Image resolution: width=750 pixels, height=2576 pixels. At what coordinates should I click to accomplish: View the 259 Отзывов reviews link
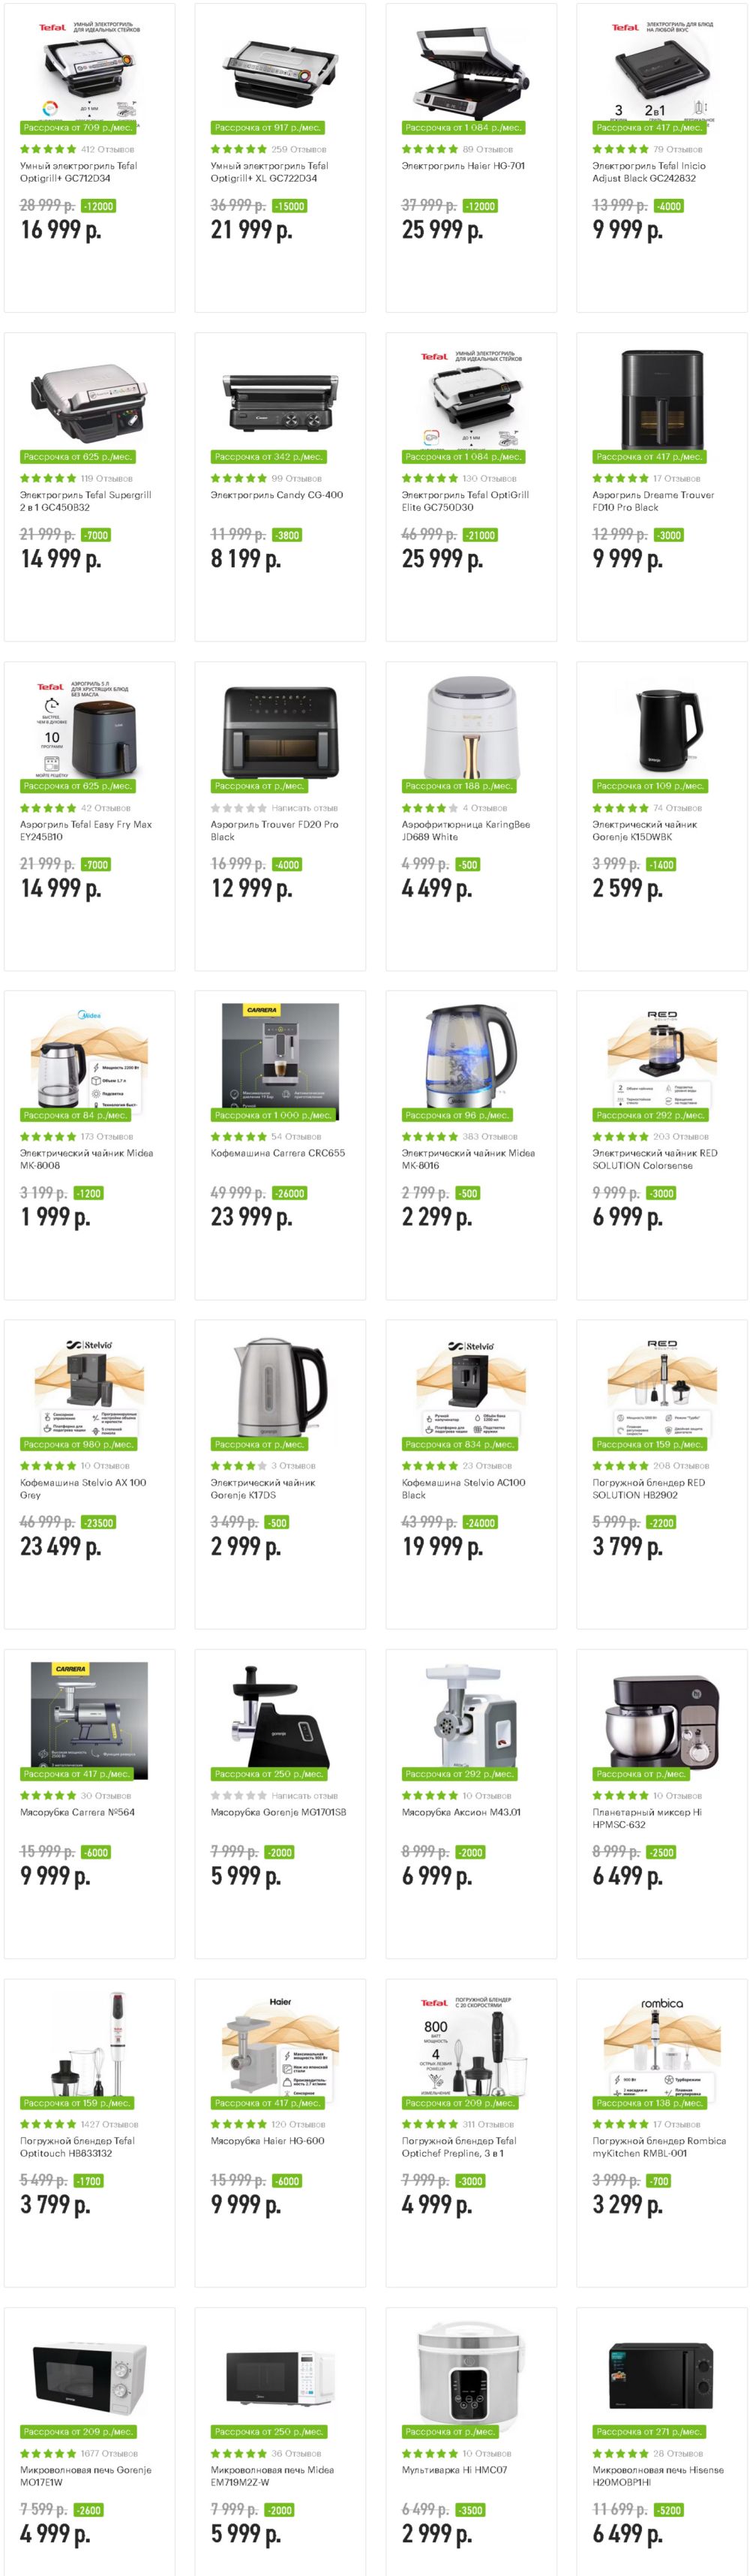(x=299, y=149)
